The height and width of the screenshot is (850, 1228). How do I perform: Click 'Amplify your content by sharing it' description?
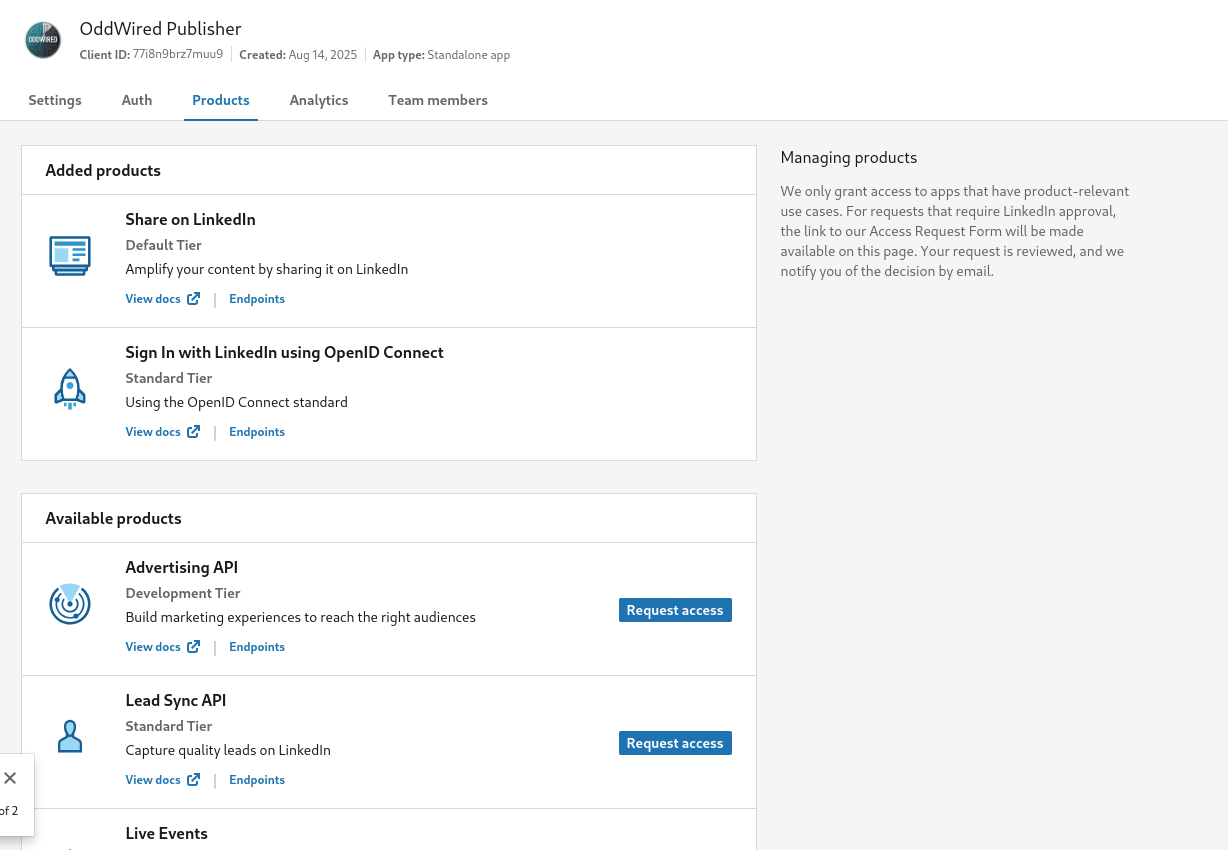click(266, 270)
